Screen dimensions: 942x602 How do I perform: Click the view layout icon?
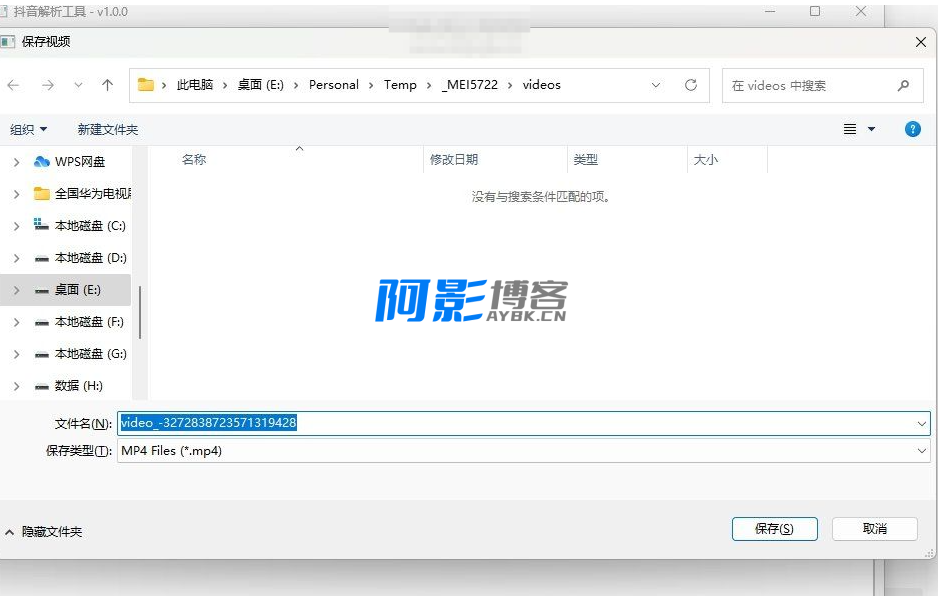point(850,129)
